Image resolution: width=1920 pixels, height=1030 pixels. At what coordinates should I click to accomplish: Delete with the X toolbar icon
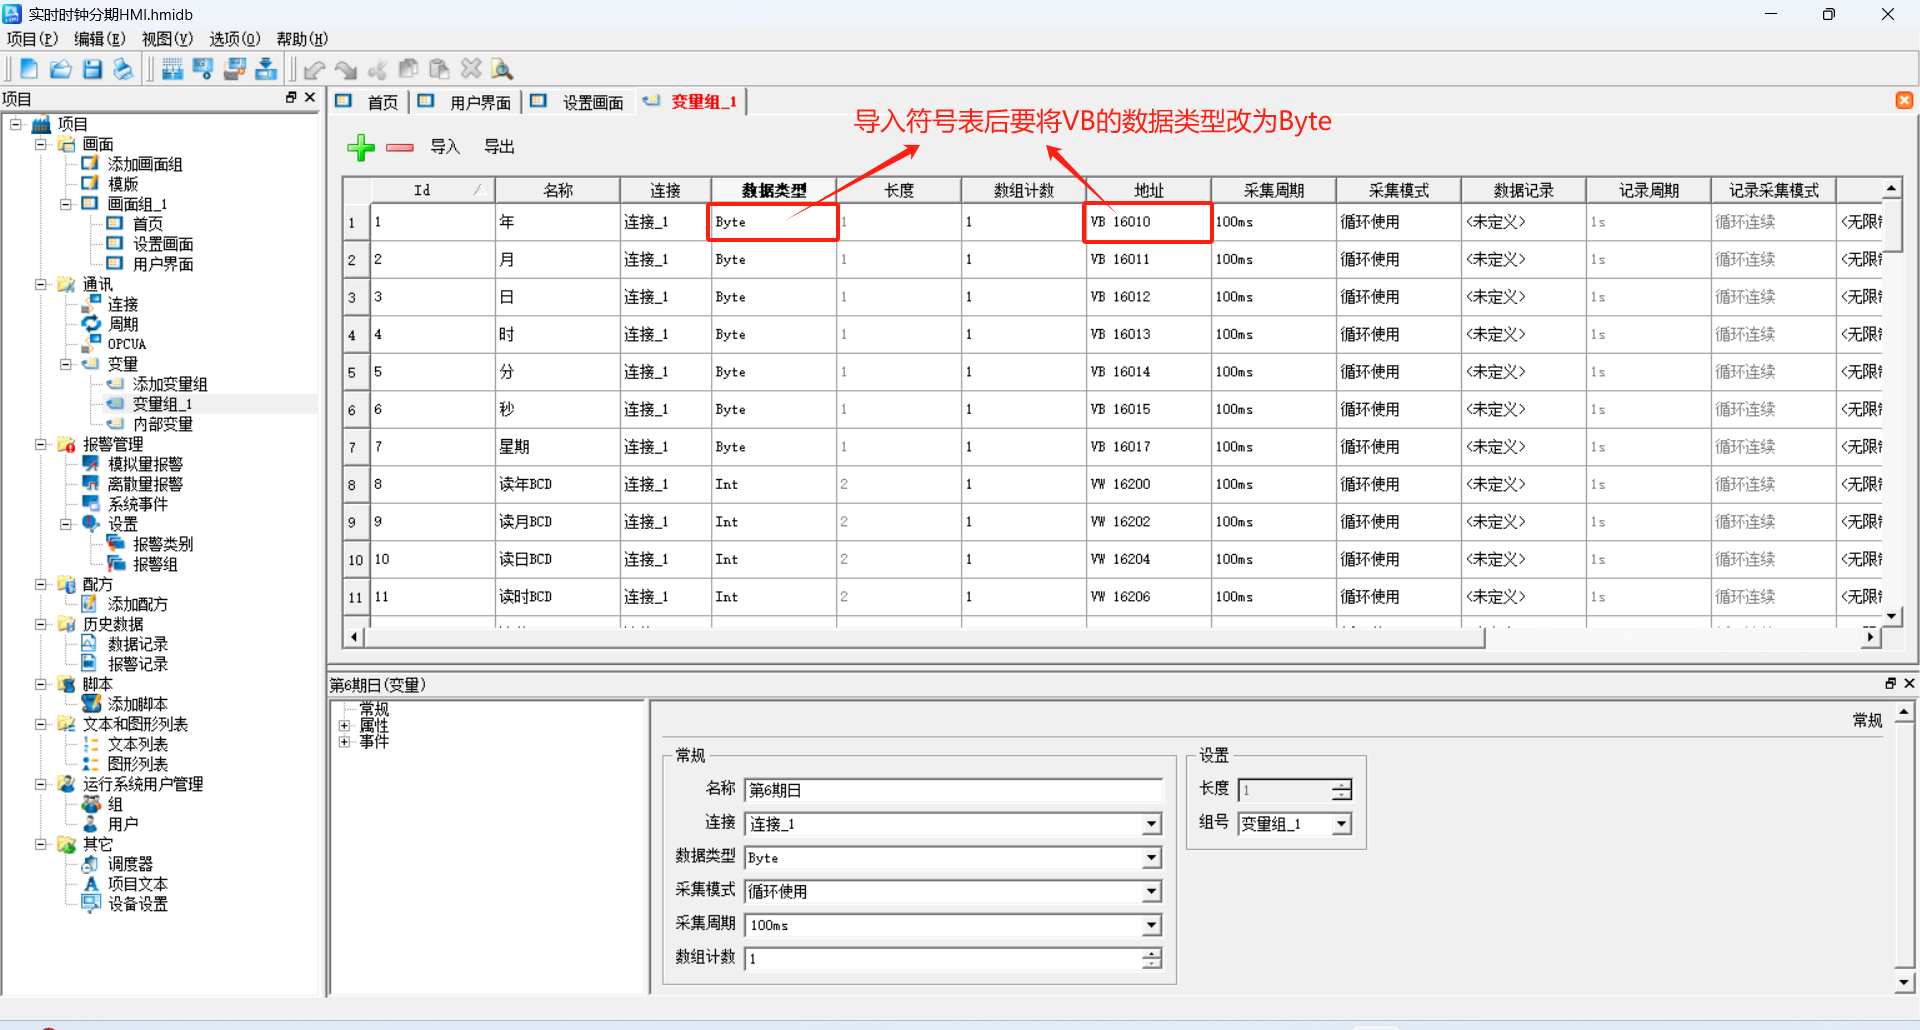(x=471, y=69)
